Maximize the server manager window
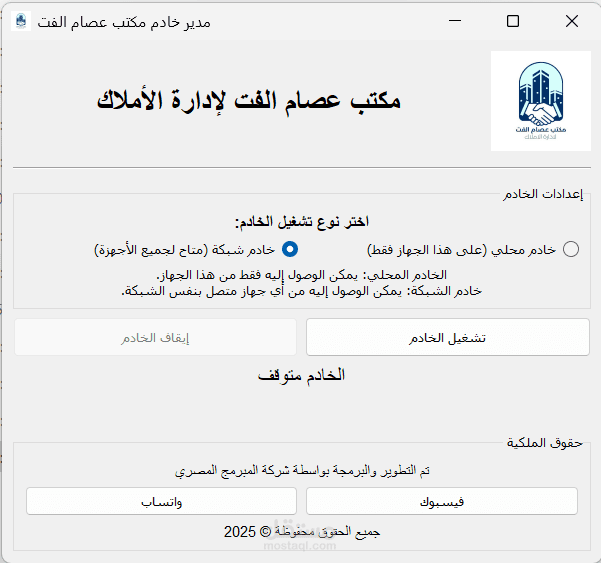This screenshot has height=563, width=601. click(513, 21)
